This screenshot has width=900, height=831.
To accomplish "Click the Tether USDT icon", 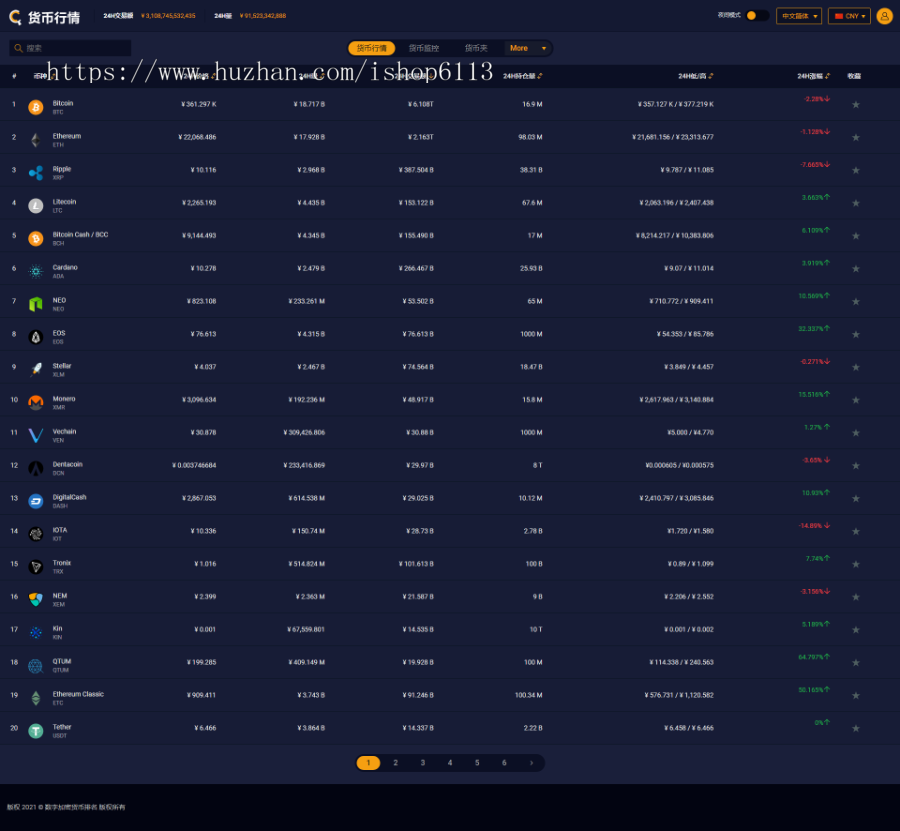I will [x=36, y=731].
